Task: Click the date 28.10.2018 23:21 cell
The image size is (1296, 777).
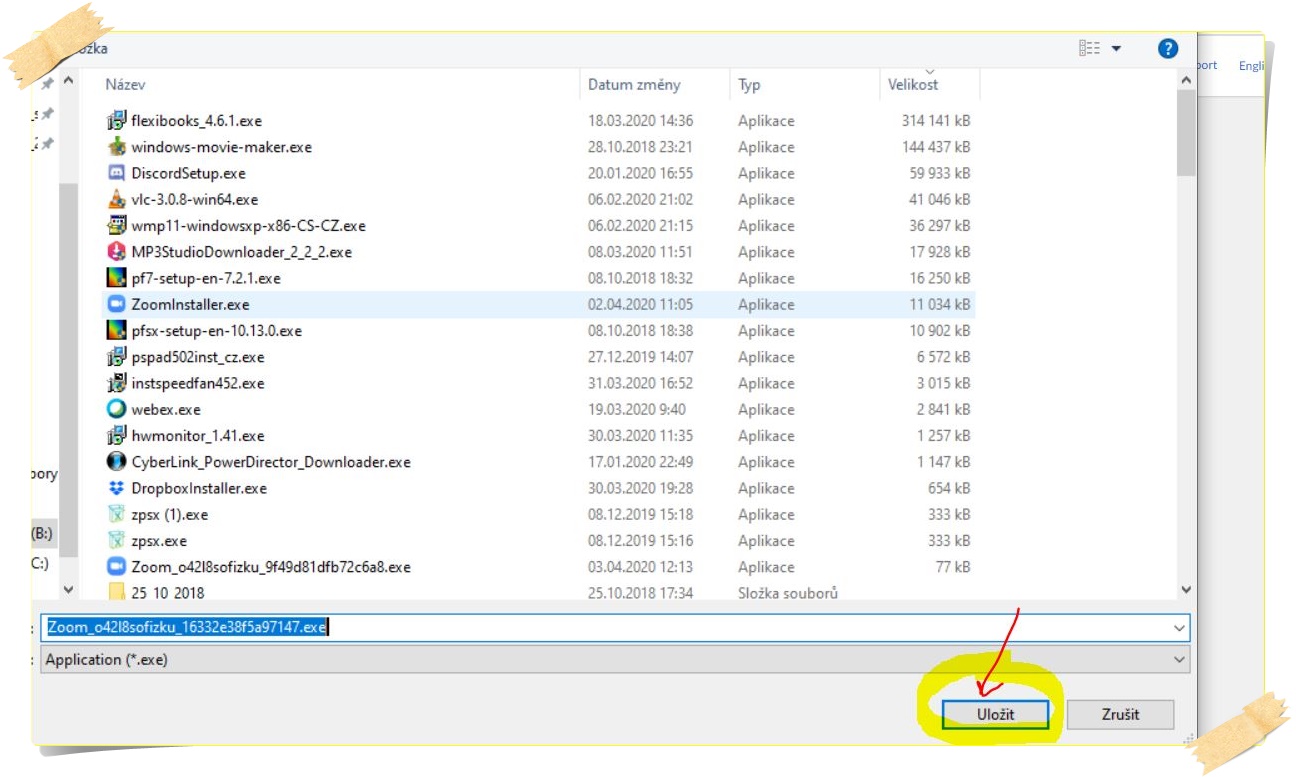Action: [640, 147]
